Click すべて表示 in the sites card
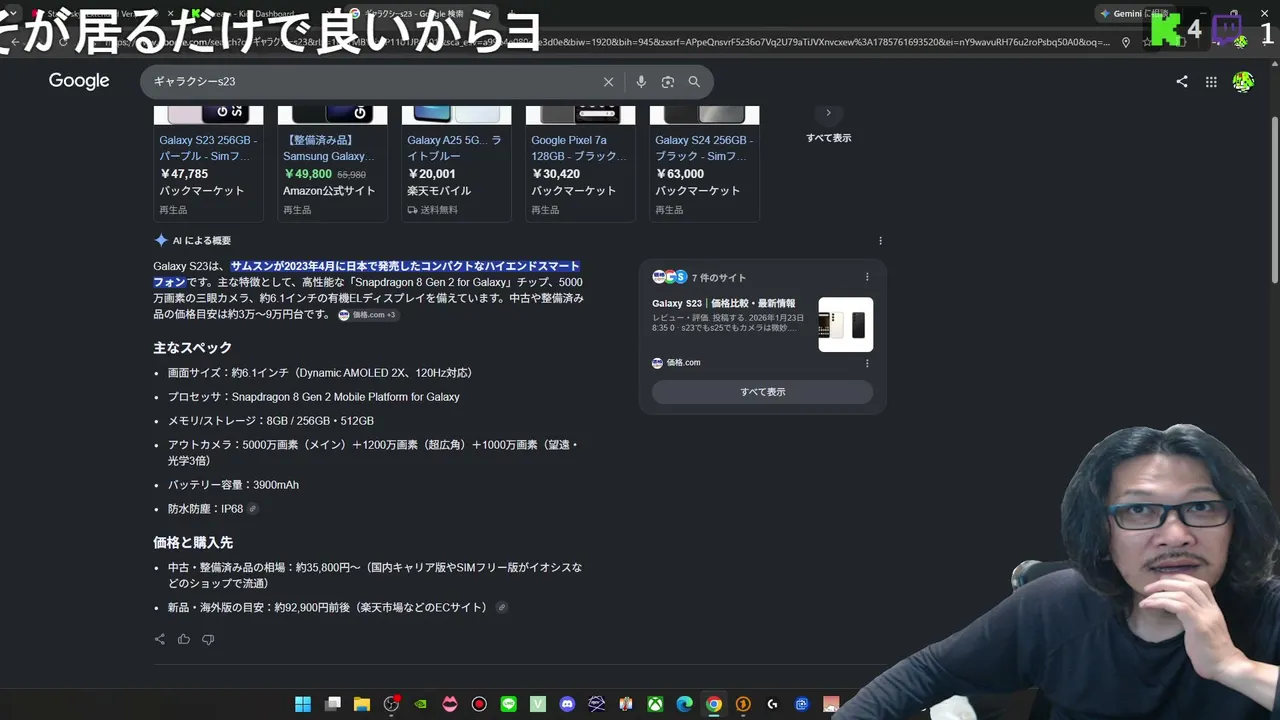 [x=762, y=392]
